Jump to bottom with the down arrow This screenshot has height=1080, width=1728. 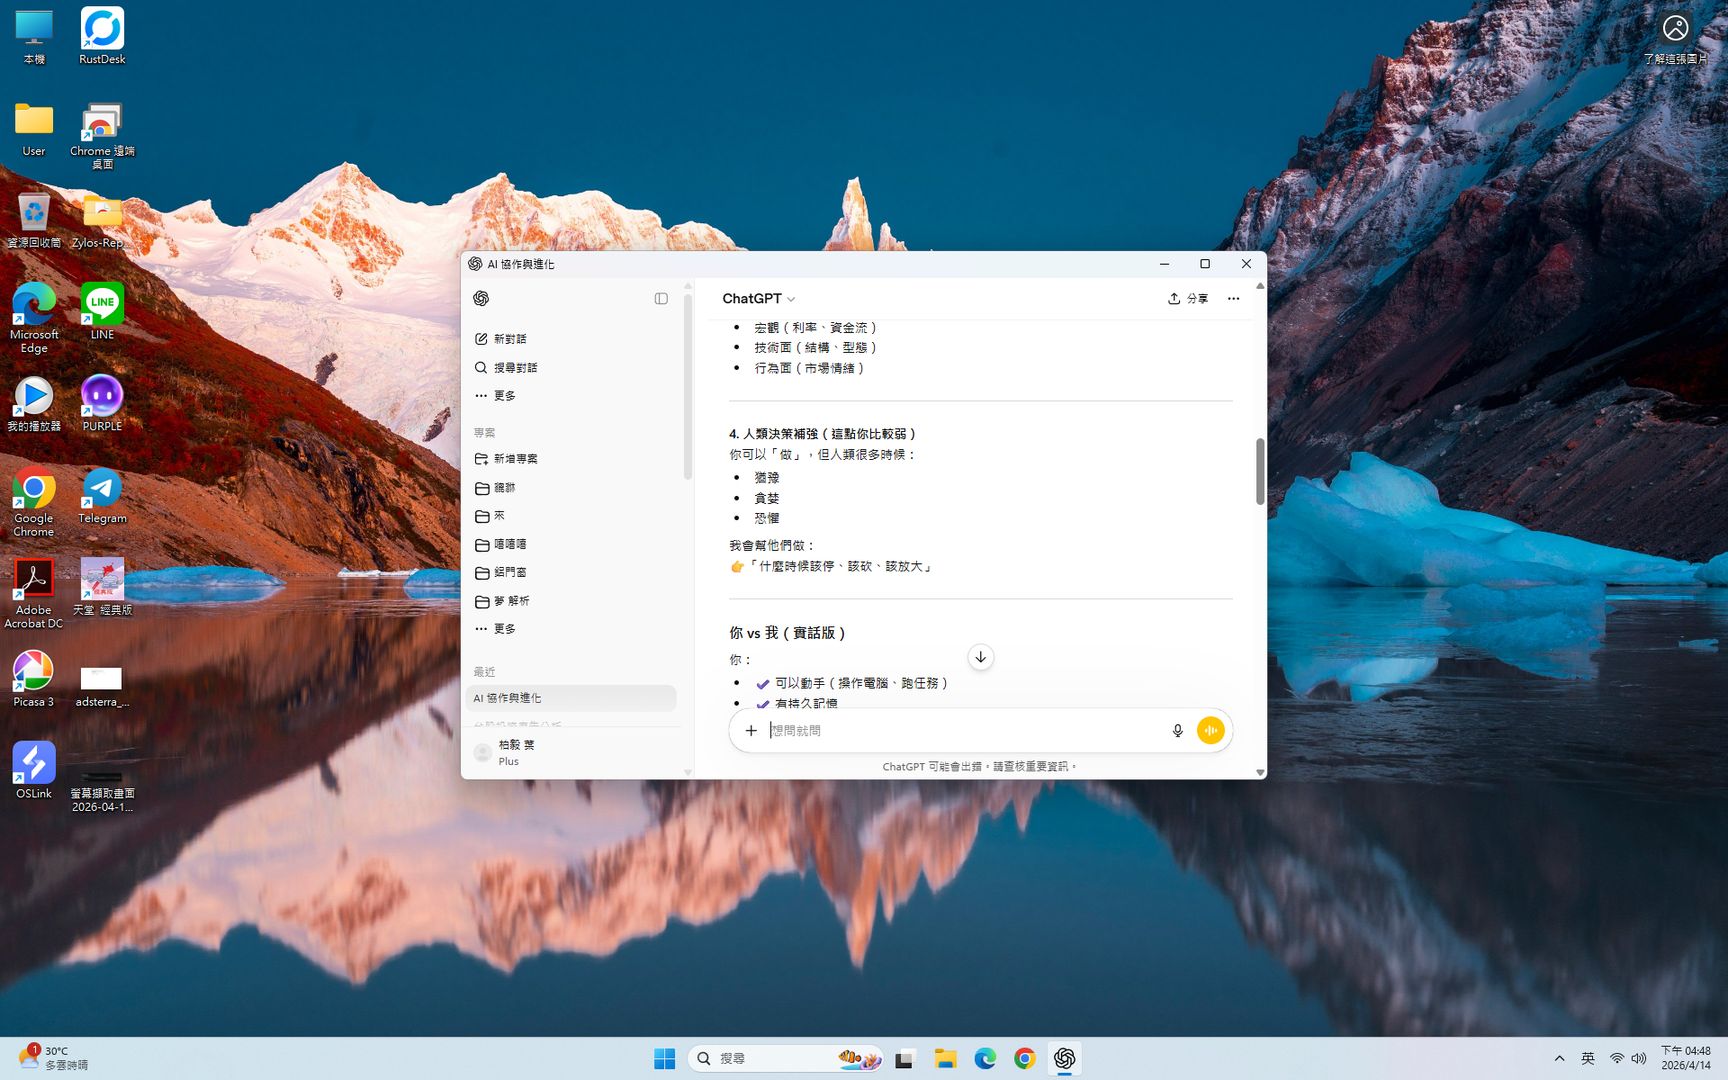[980, 657]
